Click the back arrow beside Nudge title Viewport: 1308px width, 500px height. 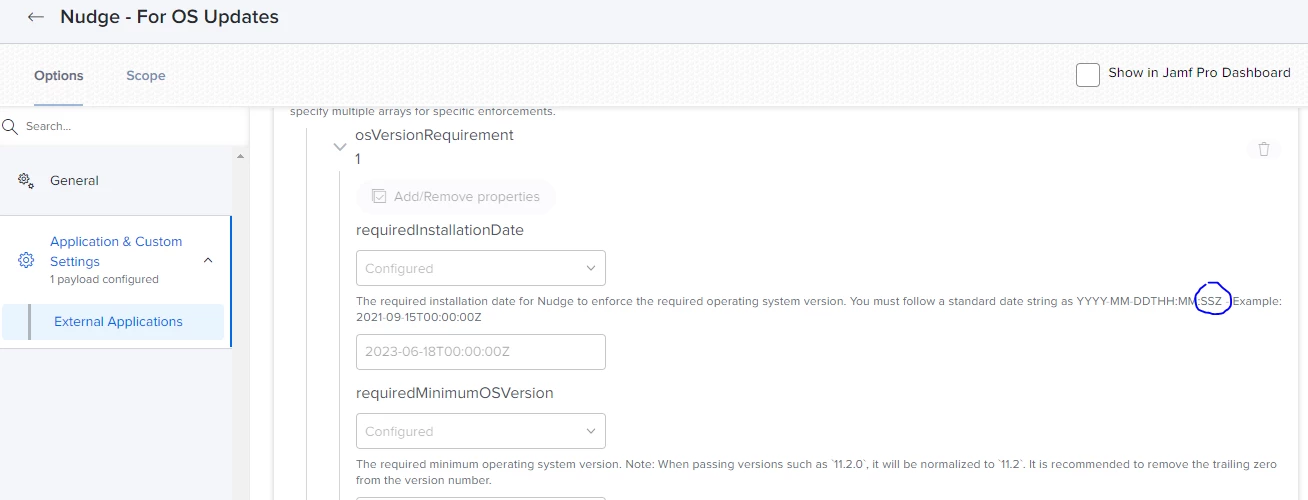click(36, 17)
